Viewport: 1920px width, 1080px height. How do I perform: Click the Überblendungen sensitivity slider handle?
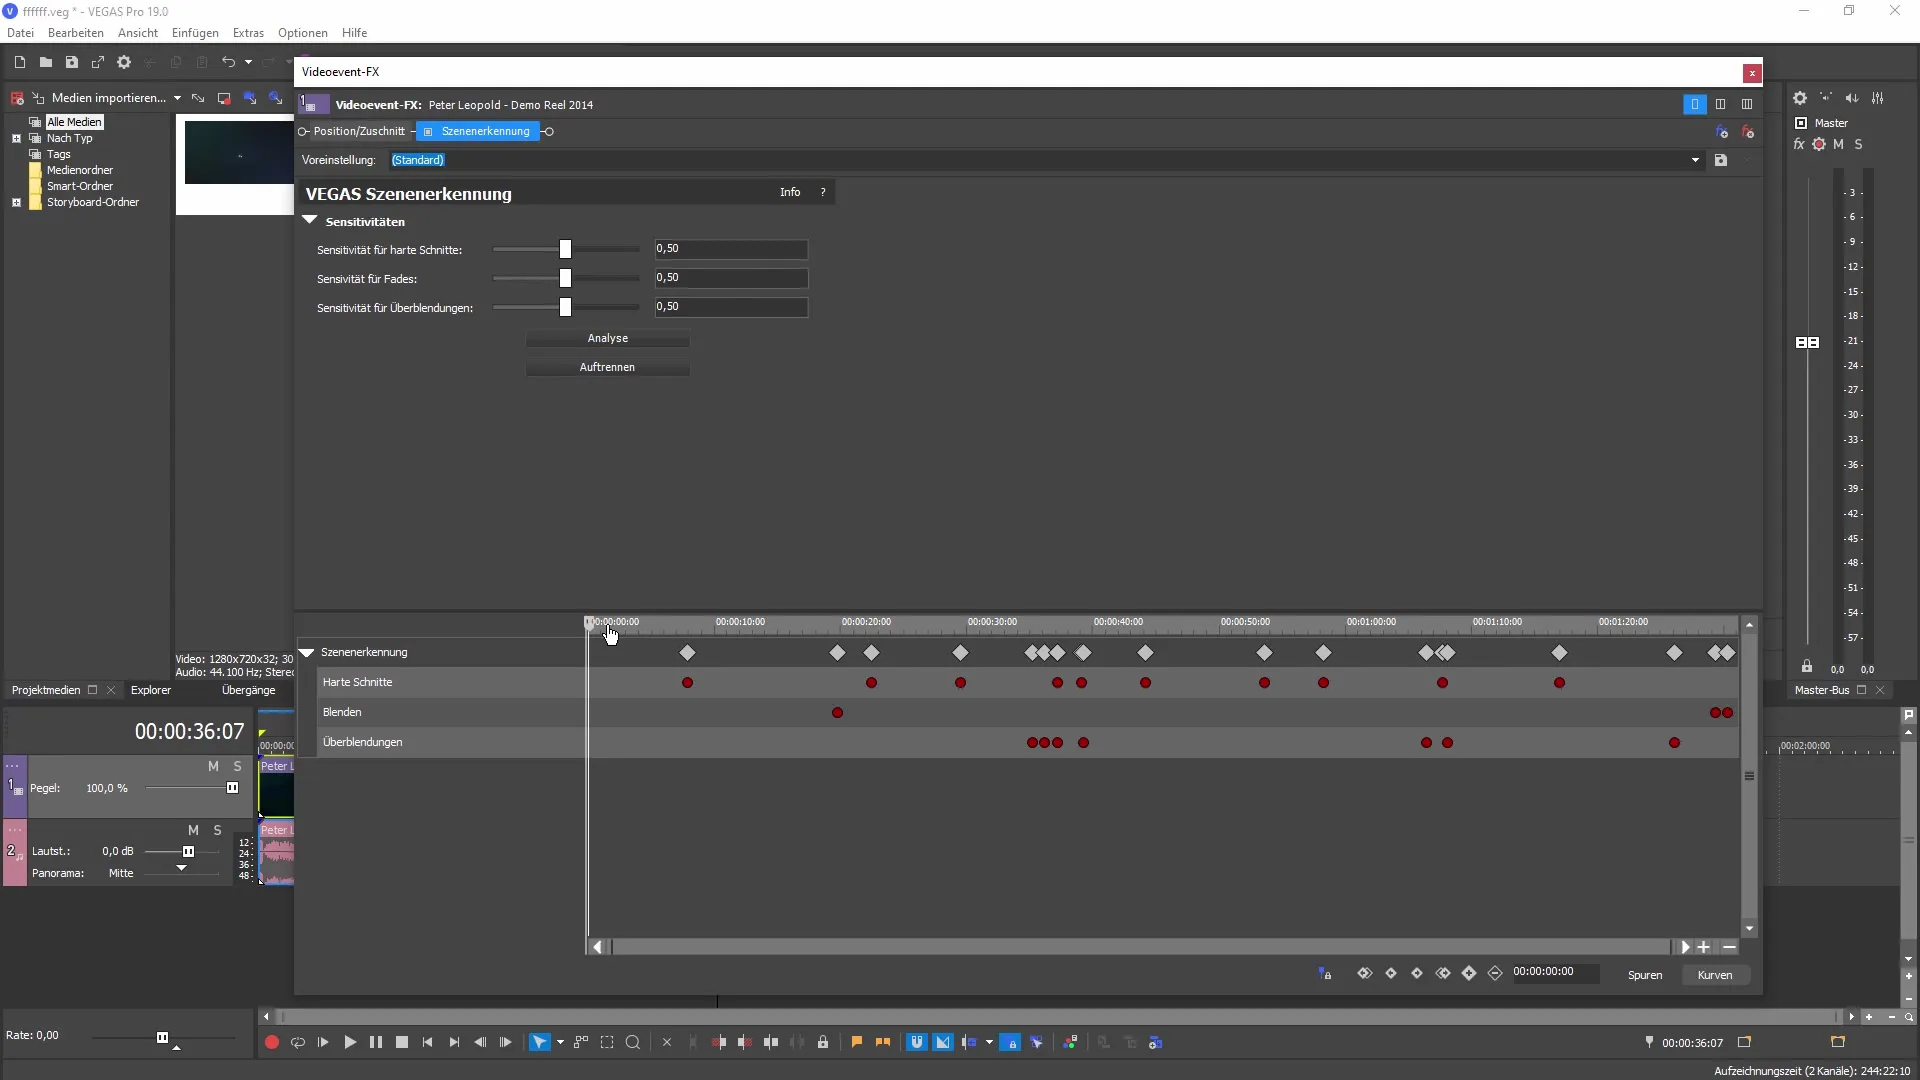[x=565, y=307]
